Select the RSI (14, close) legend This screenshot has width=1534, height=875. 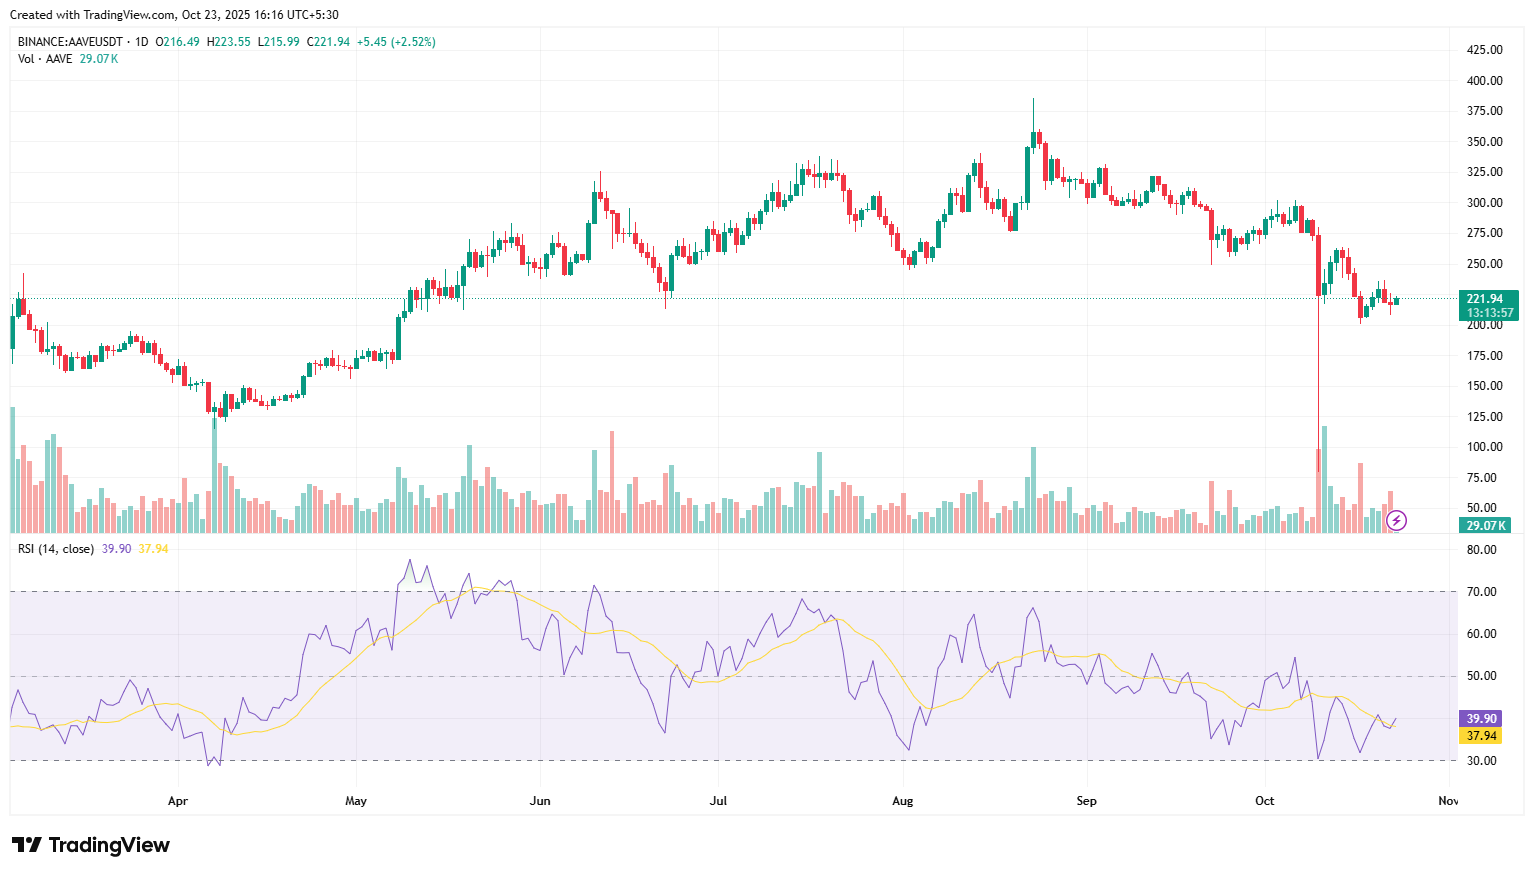point(56,549)
